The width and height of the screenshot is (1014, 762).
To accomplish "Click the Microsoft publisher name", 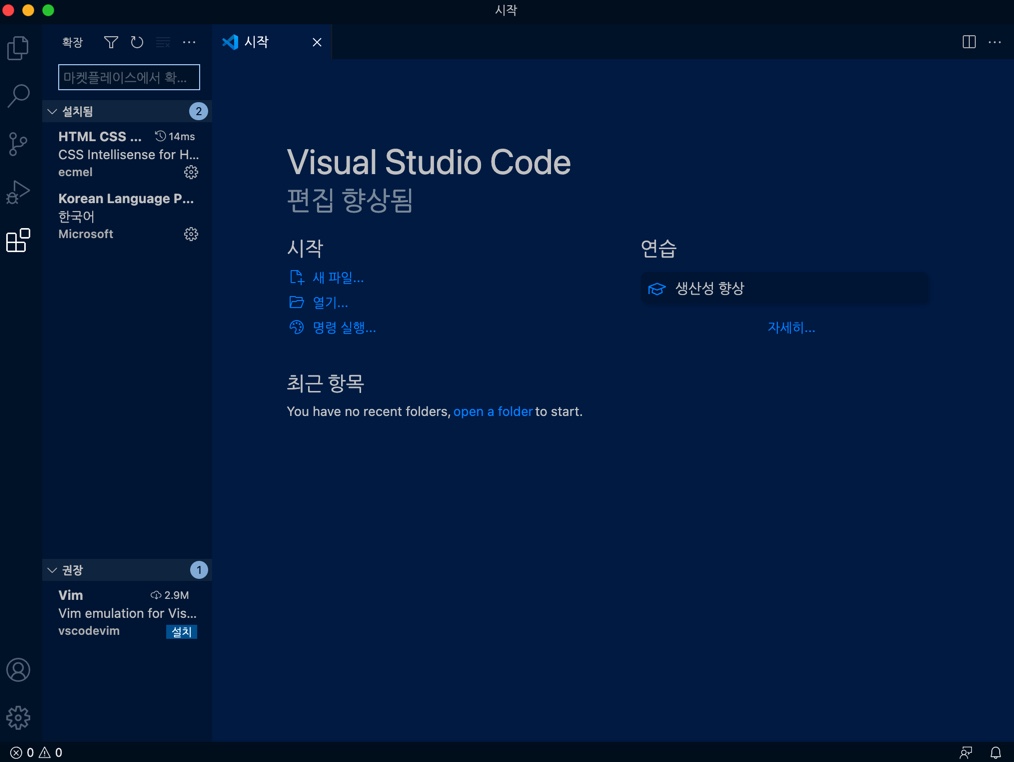I will (85, 234).
